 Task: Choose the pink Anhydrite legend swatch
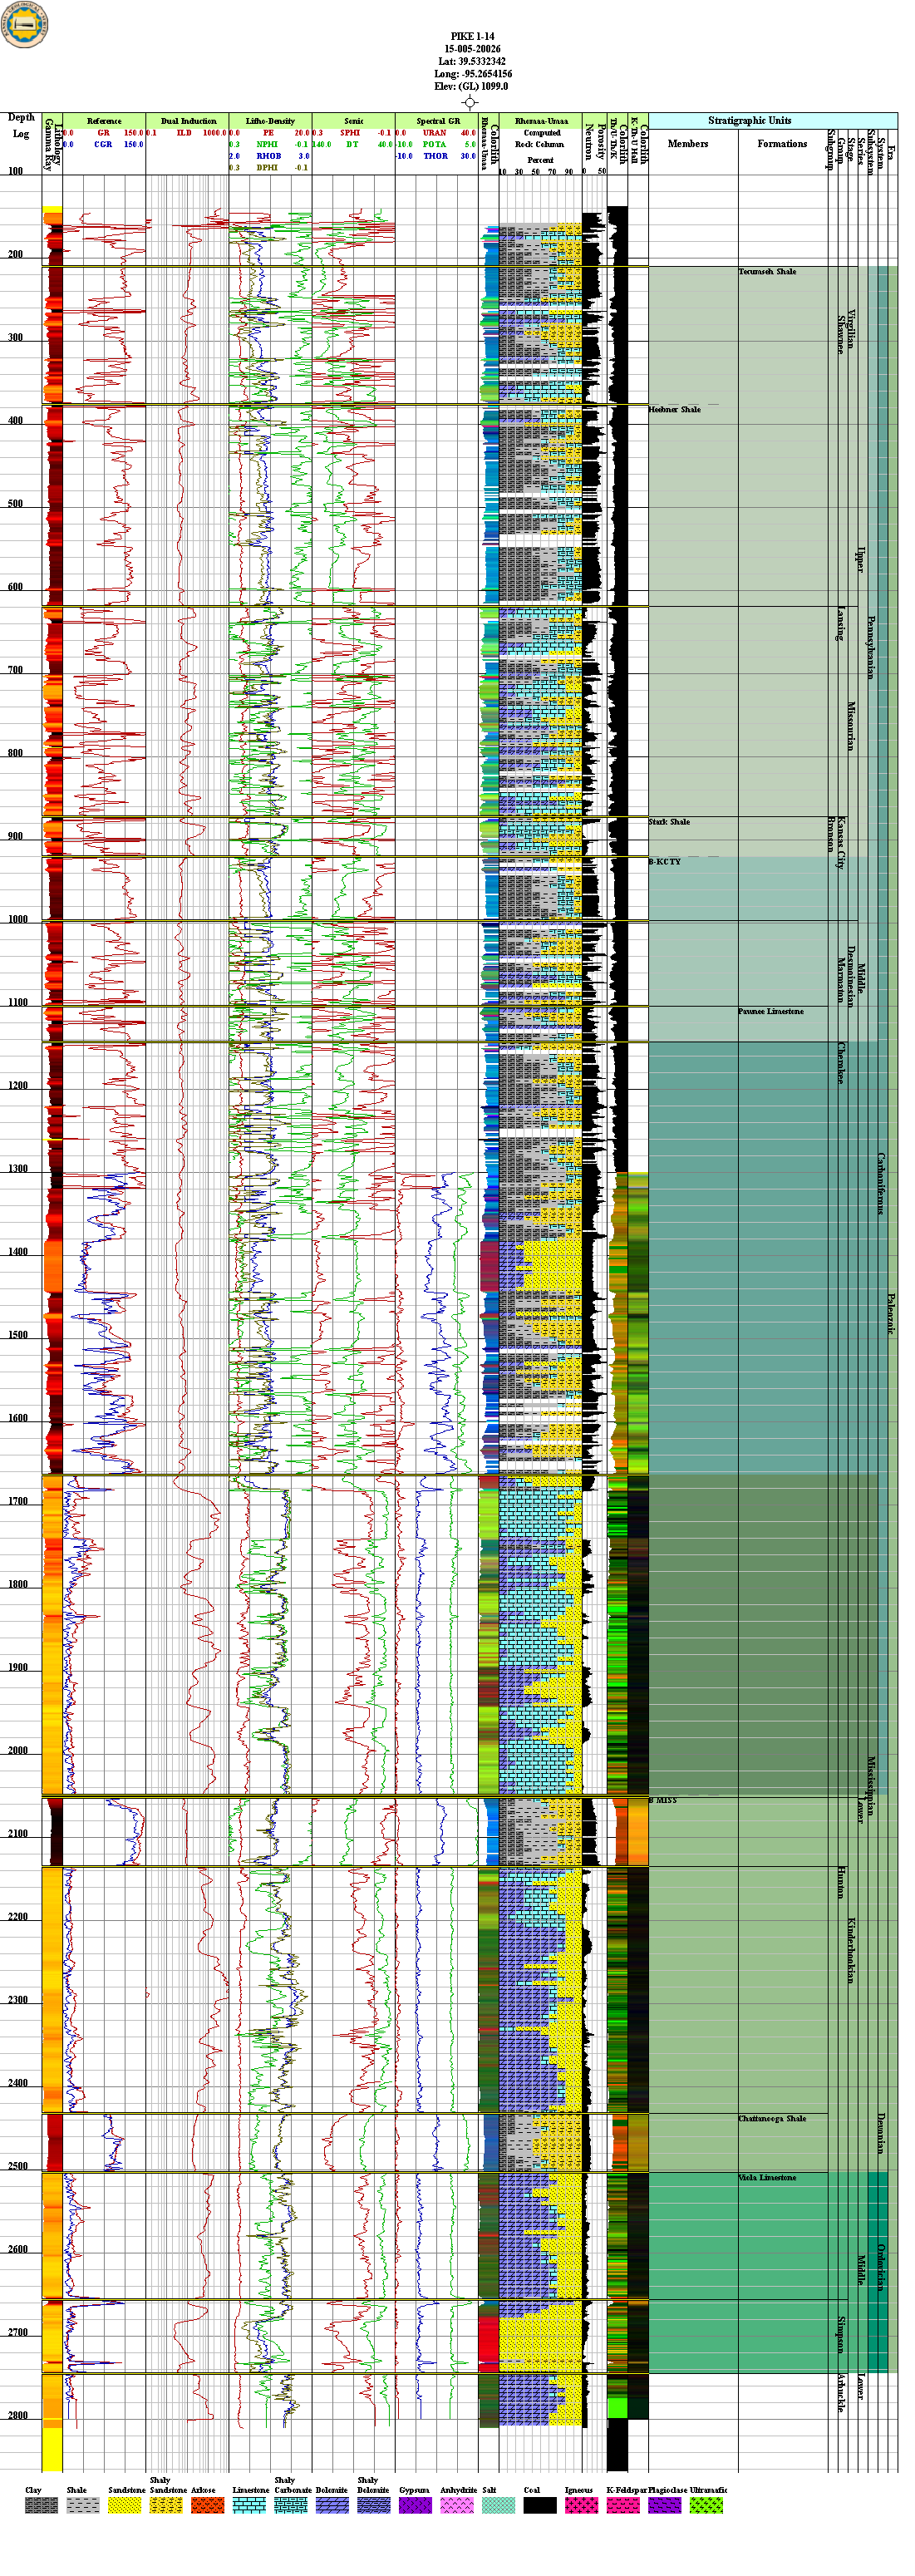pos(457,2505)
